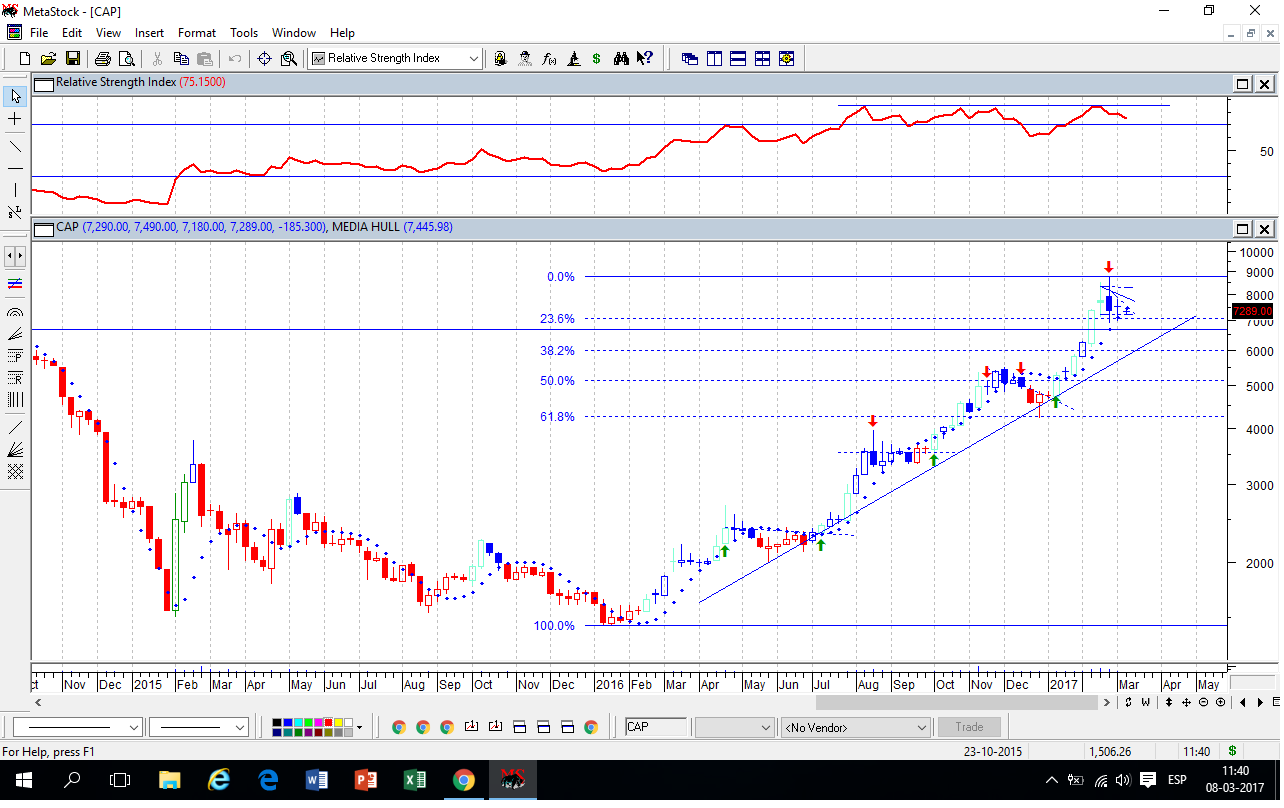Open Word from the taskbar
This screenshot has height=808, width=1284.
(316, 780)
